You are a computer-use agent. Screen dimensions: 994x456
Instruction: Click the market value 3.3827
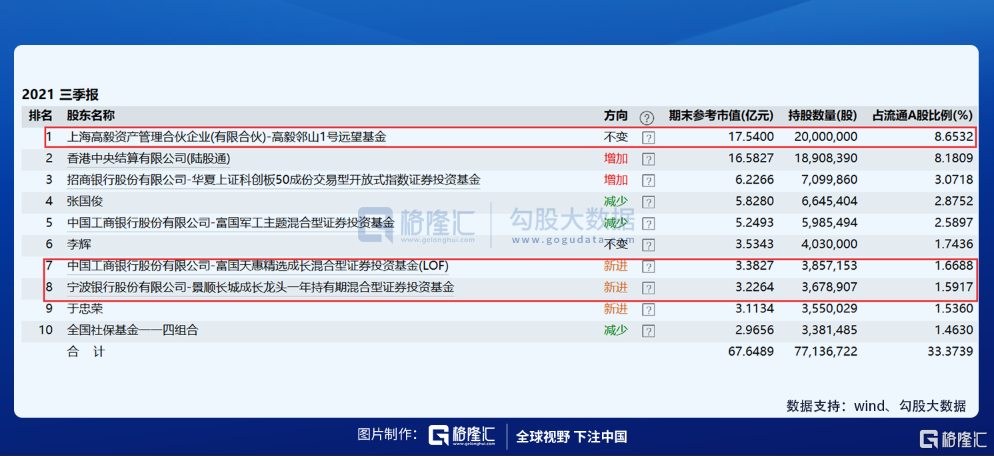754,266
